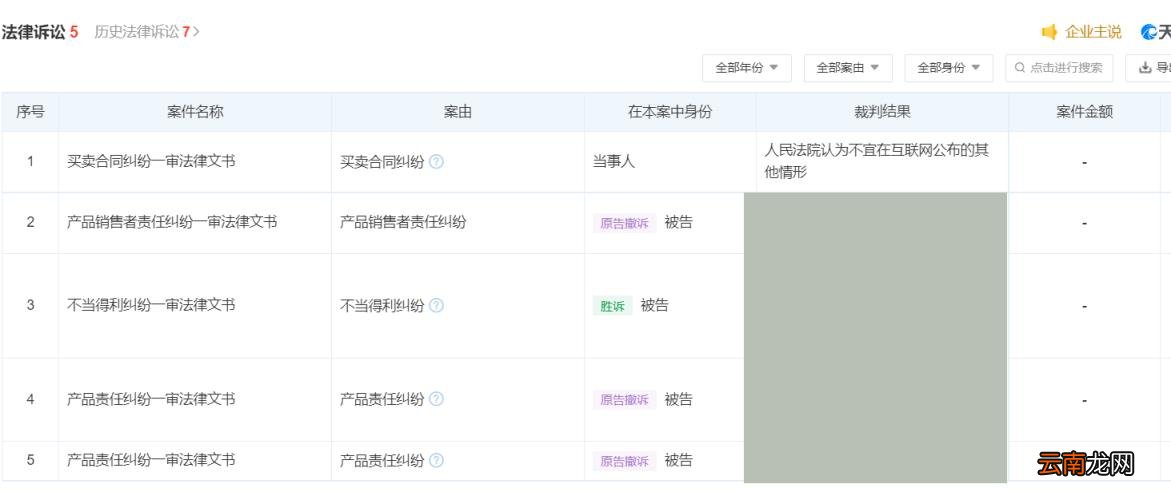This screenshot has height=492, width=1171.
Task: Click the 案由 column header
Action: (x=458, y=112)
